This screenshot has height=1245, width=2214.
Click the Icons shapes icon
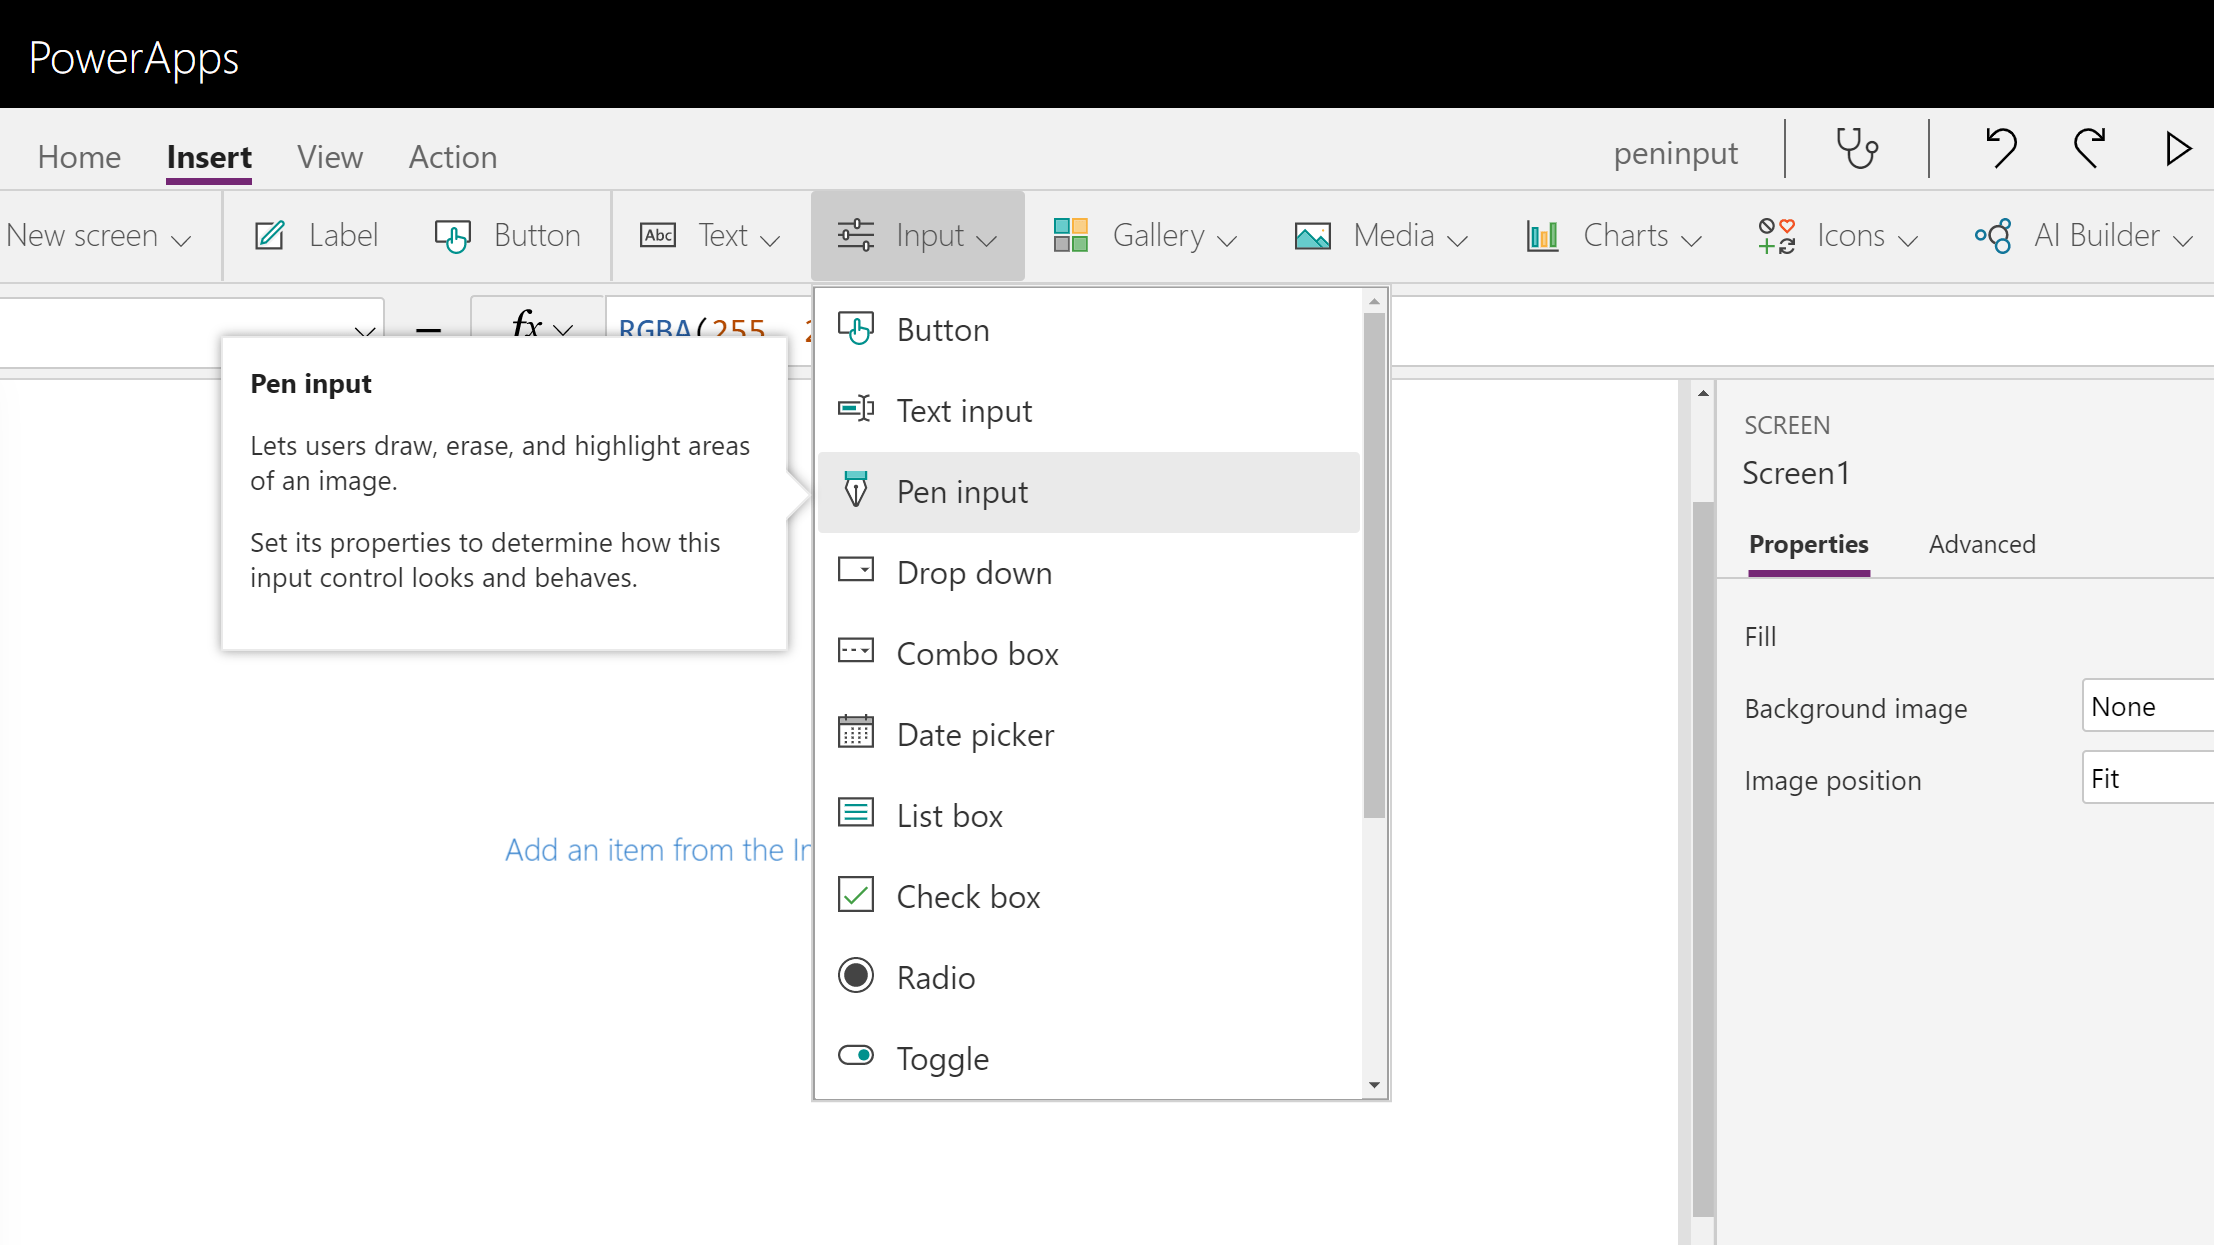[x=1776, y=236]
